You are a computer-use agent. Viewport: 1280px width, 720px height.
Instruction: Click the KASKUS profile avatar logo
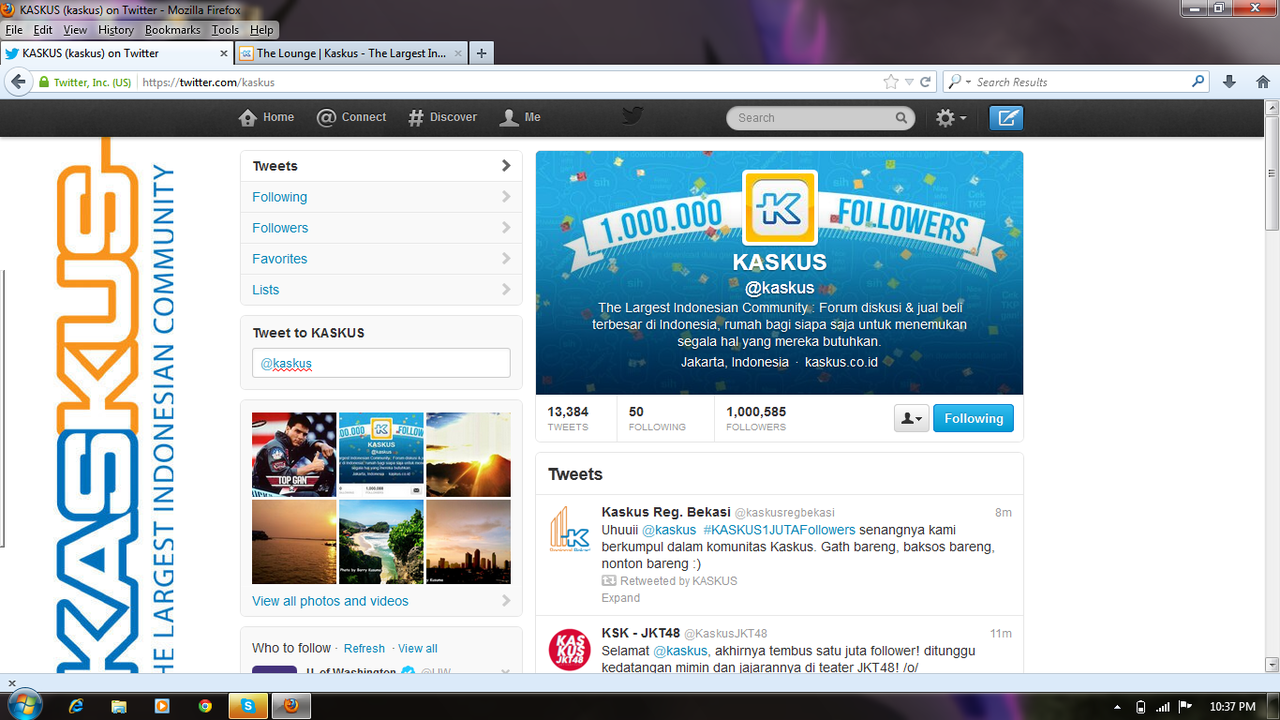(779, 208)
